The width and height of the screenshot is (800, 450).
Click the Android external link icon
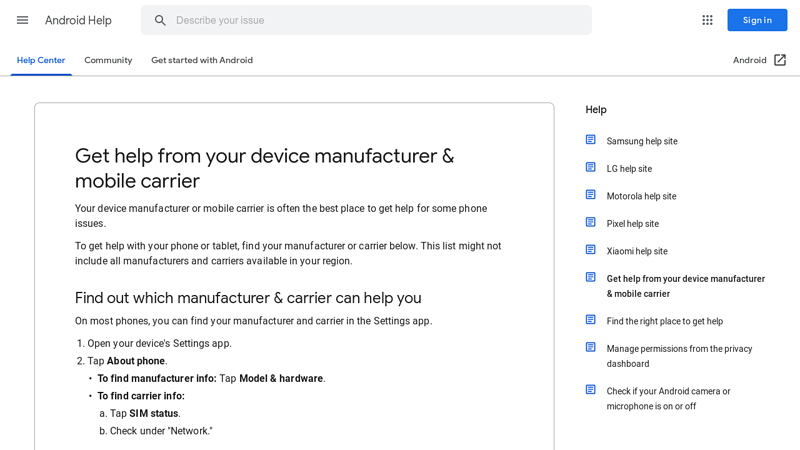click(x=780, y=60)
